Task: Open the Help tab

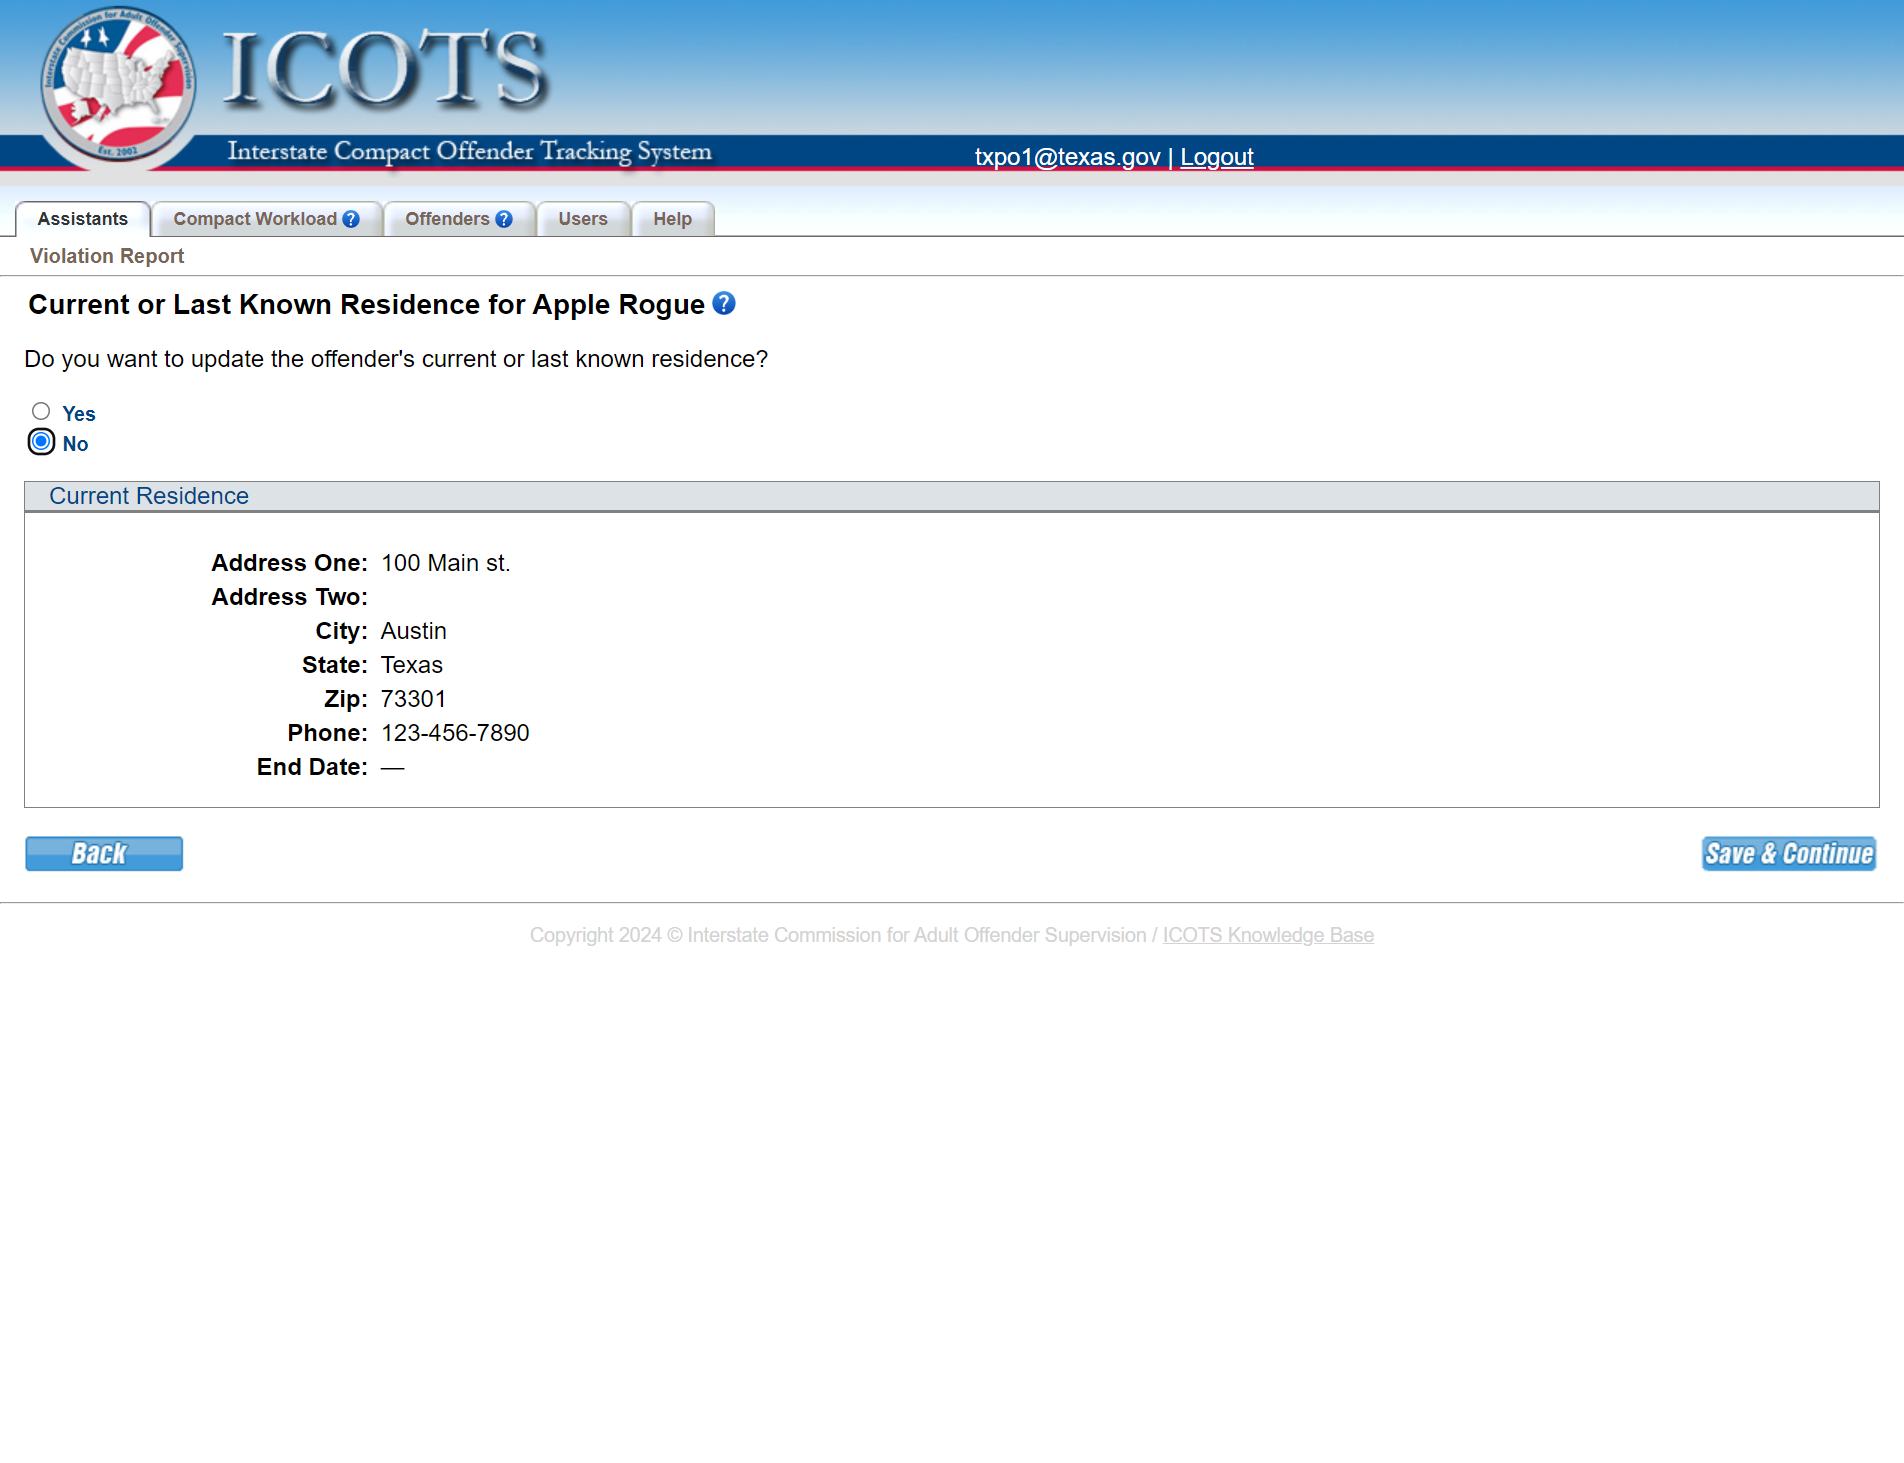Action: tap(673, 219)
